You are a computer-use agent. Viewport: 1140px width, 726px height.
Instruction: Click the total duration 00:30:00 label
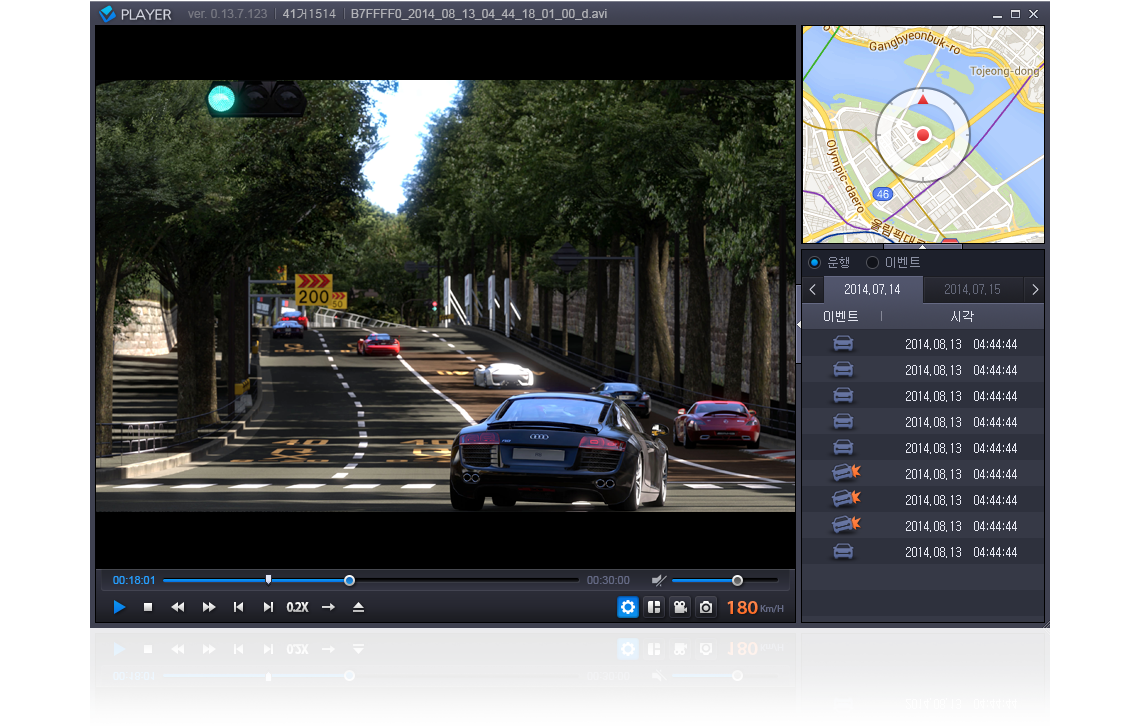click(x=608, y=580)
